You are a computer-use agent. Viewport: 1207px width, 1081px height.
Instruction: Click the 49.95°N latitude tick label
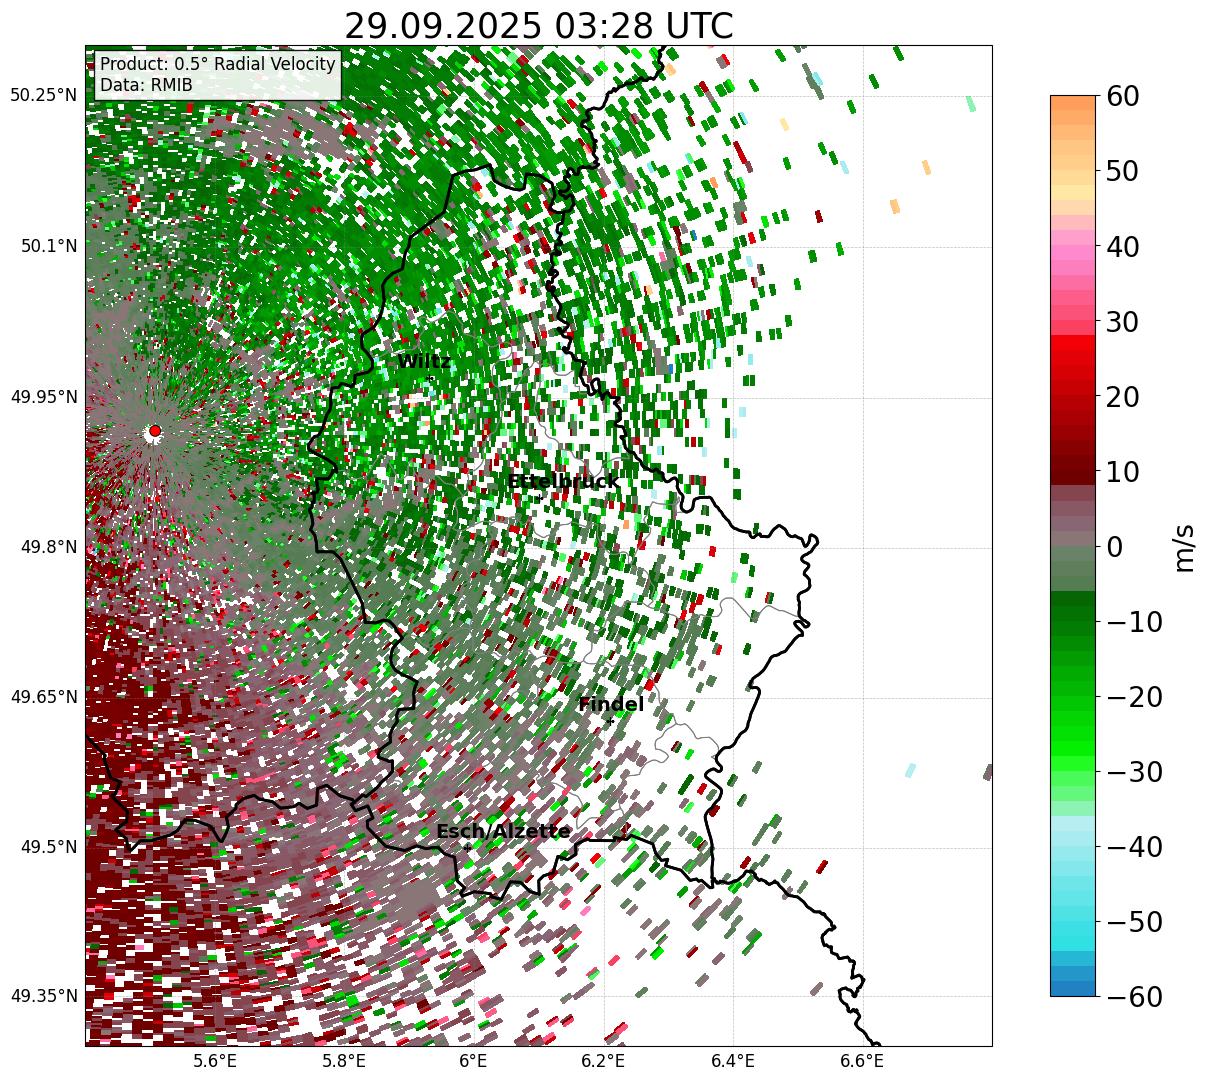tap(43, 397)
